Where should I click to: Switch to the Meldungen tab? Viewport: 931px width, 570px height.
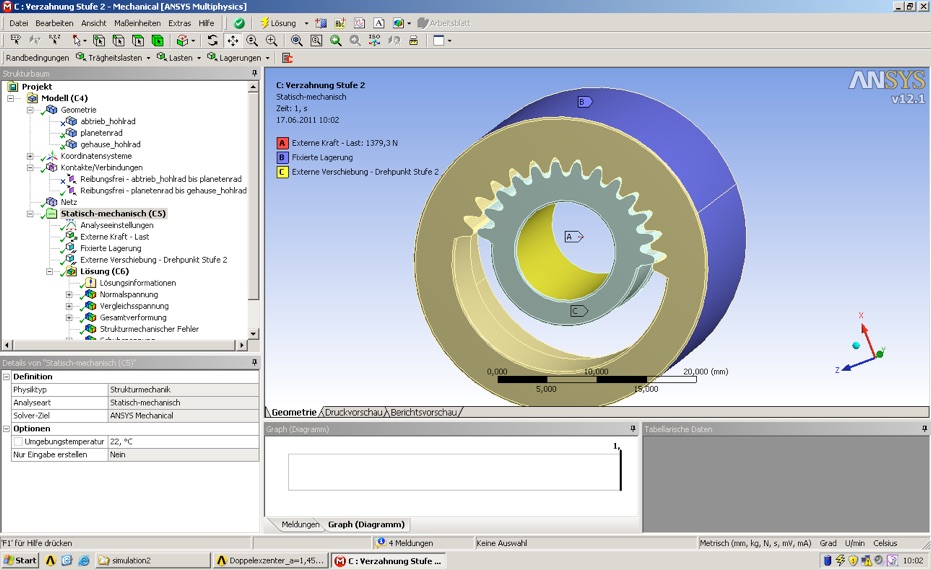point(300,525)
